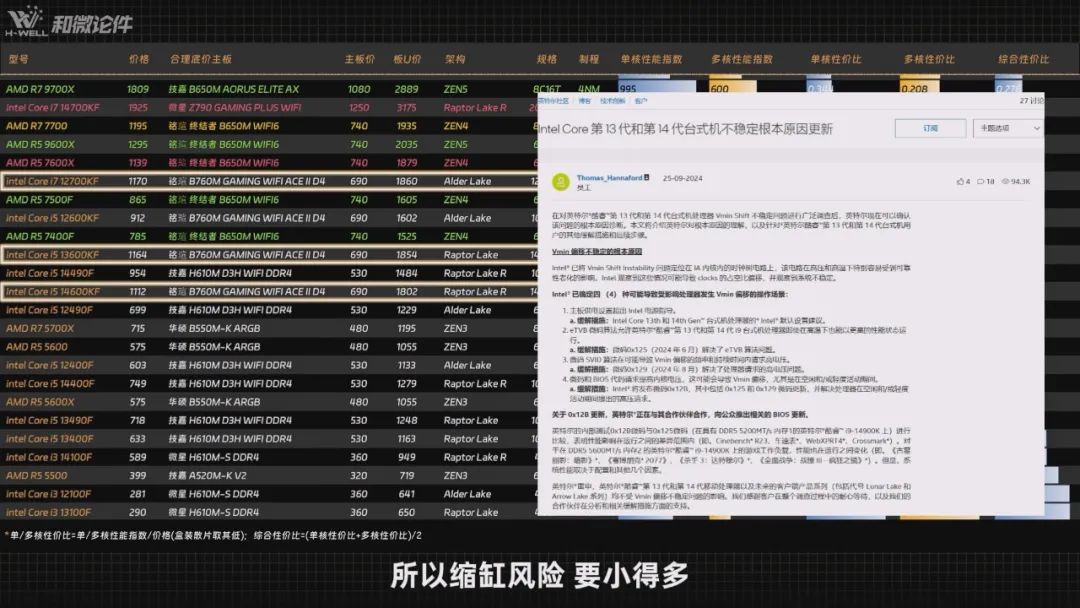The height and width of the screenshot is (608, 1080).
Task: Select the Intel Core i7 14700KF row name
Action: 52,107
